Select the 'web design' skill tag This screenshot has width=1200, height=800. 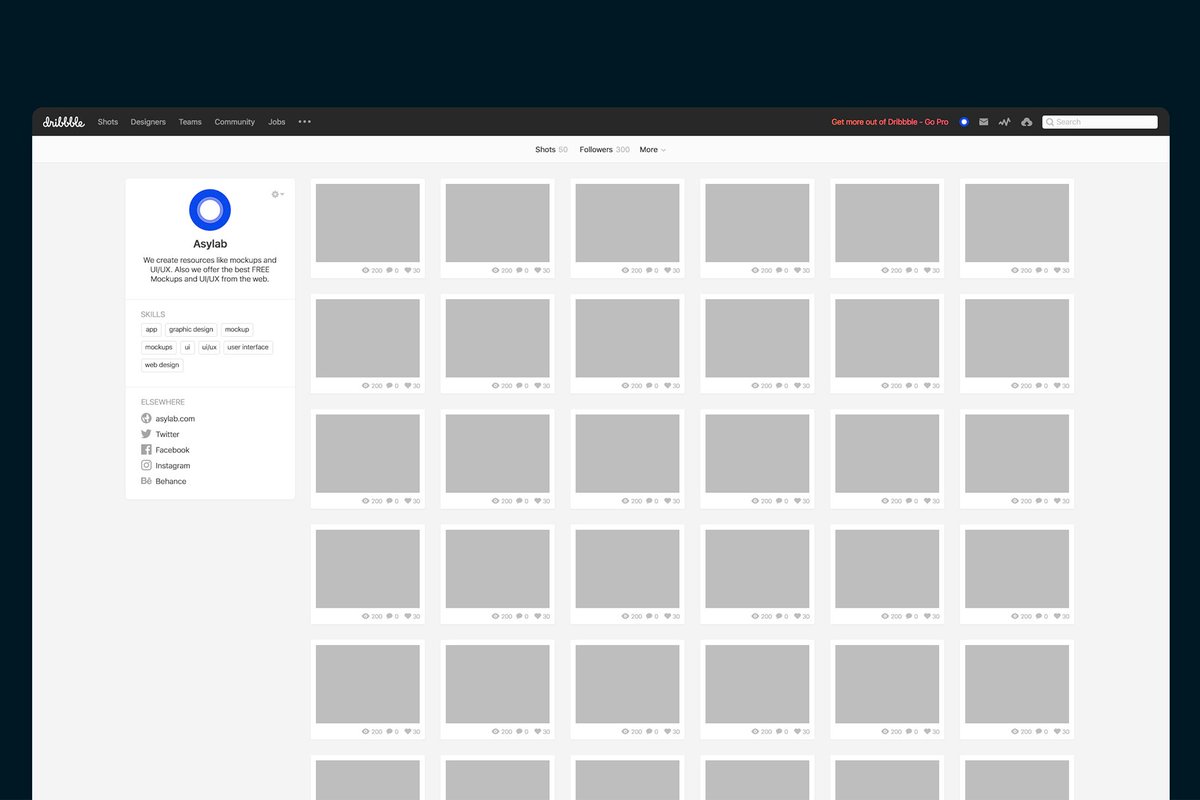pos(162,365)
